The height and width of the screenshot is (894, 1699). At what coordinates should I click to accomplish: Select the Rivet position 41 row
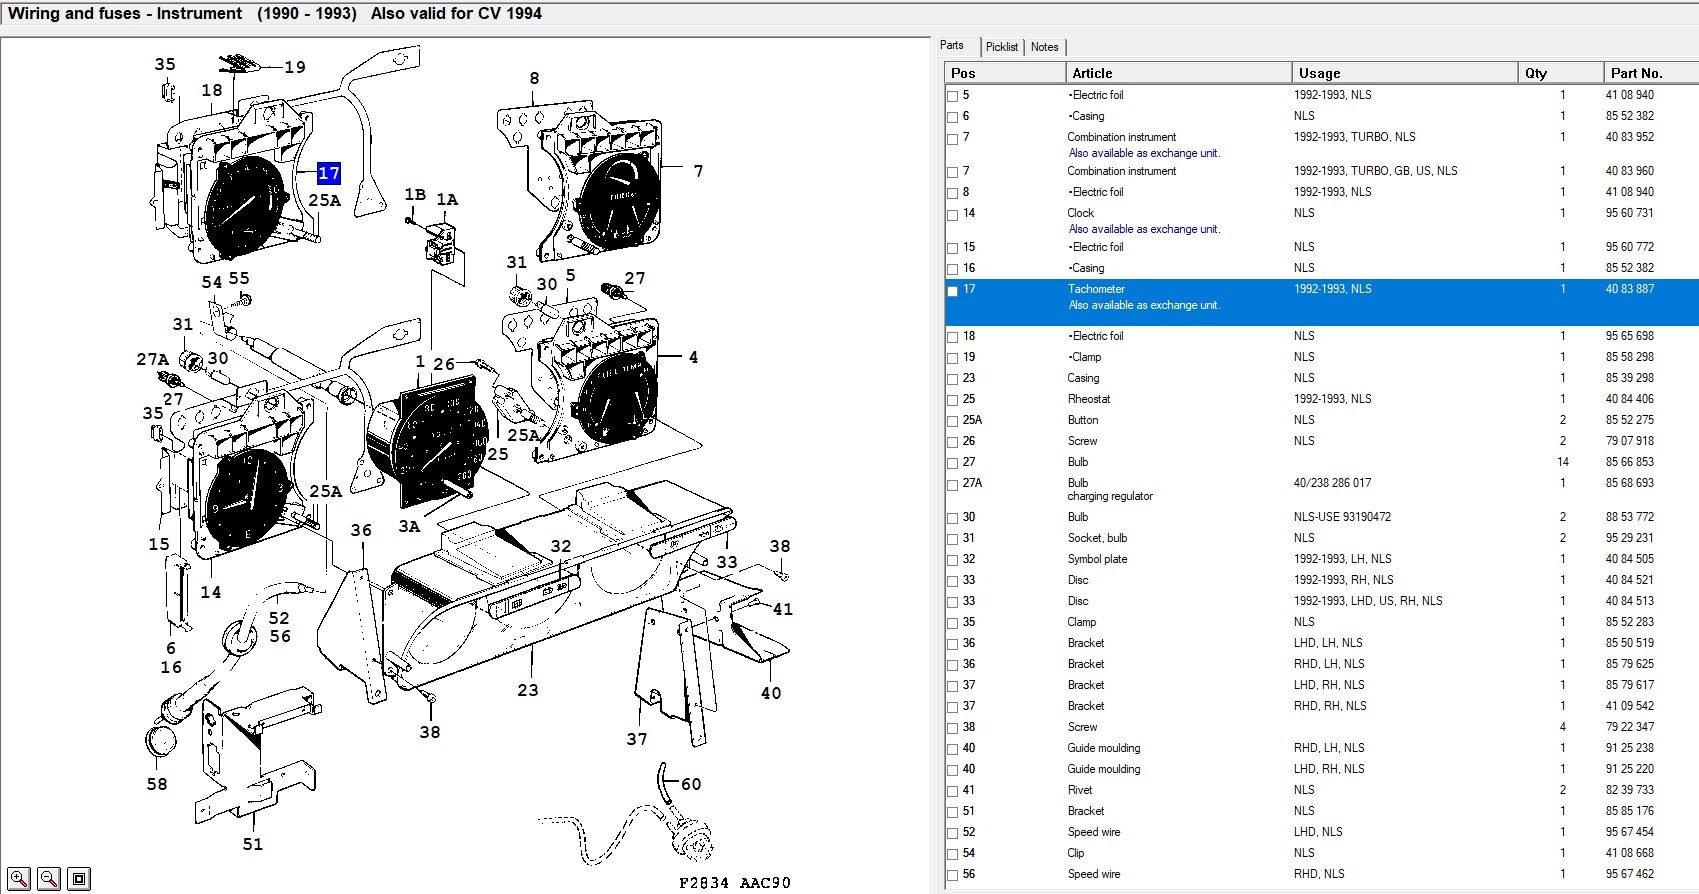(x=1080, y=790)
